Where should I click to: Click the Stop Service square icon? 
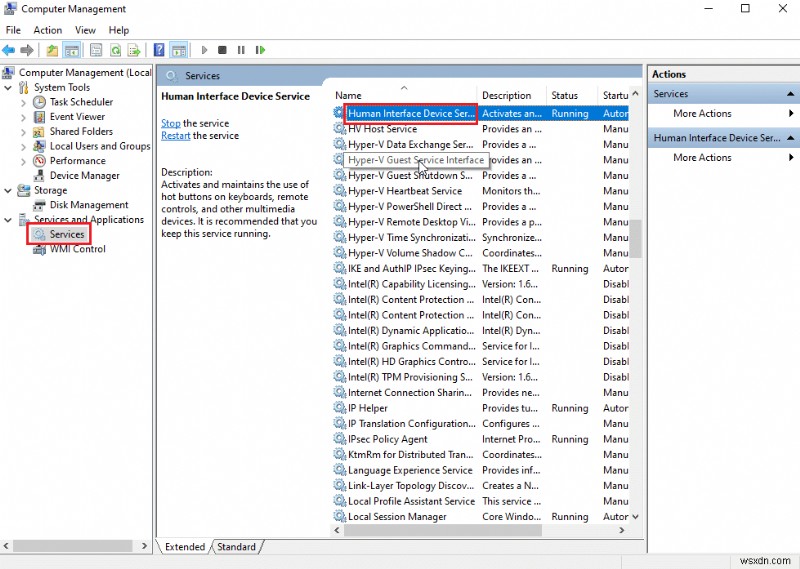coord(223,50)
